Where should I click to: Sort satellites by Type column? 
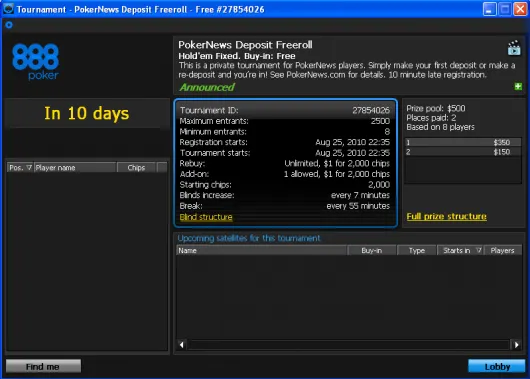tap(416, 251)
